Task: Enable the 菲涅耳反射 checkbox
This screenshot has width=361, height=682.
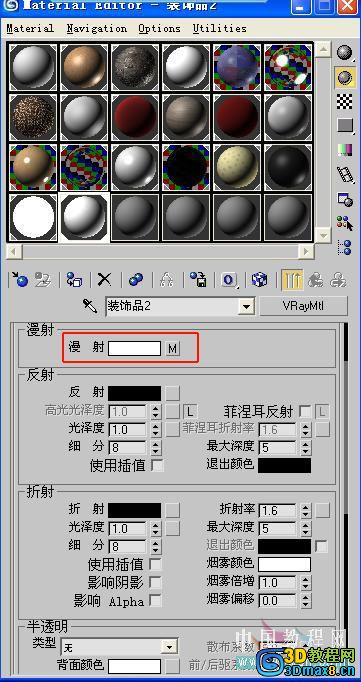Action: click(x=305, y=411)
